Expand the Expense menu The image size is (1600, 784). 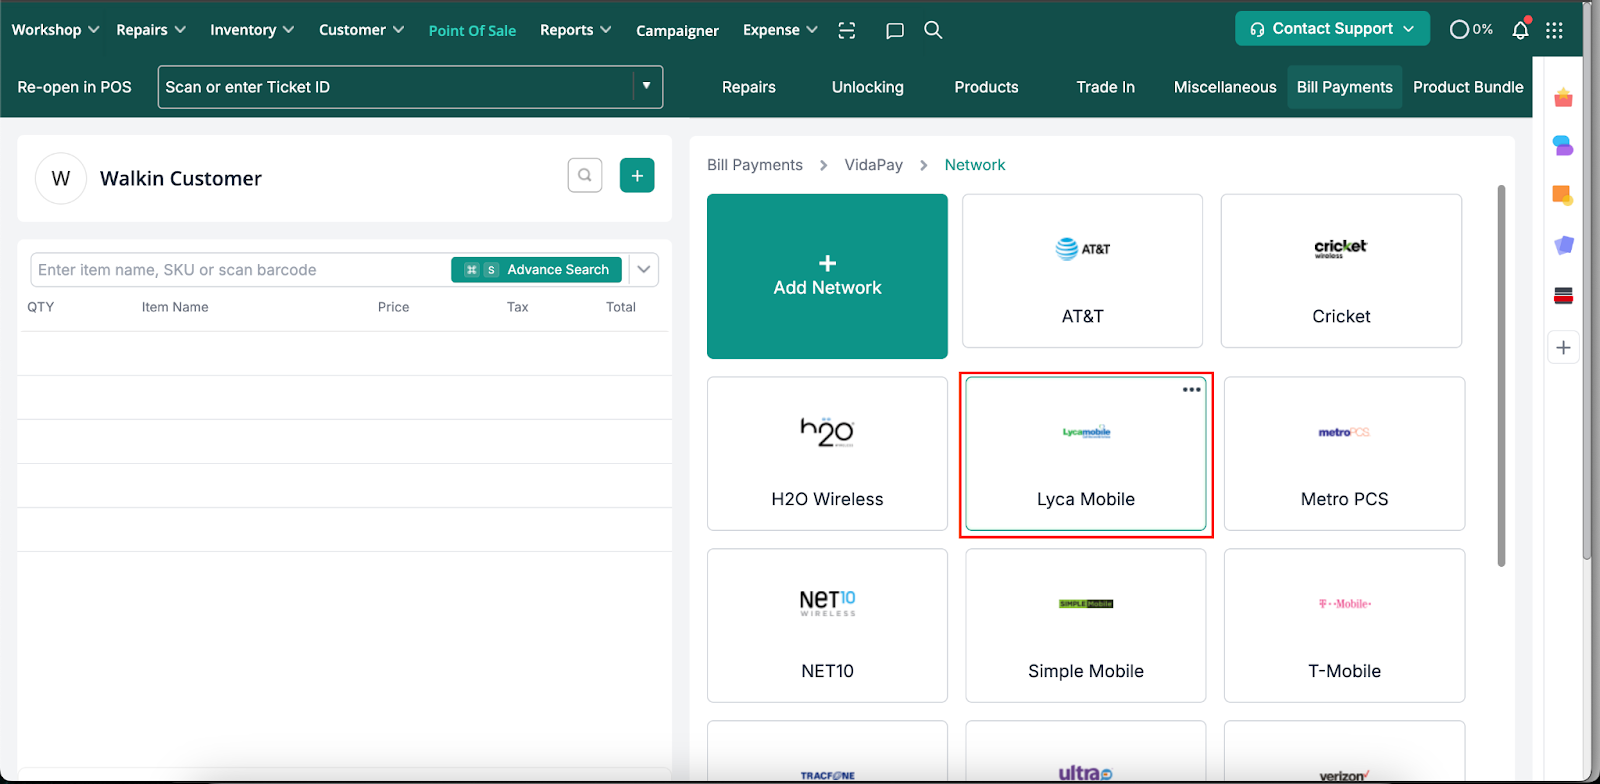click(780, 30)
